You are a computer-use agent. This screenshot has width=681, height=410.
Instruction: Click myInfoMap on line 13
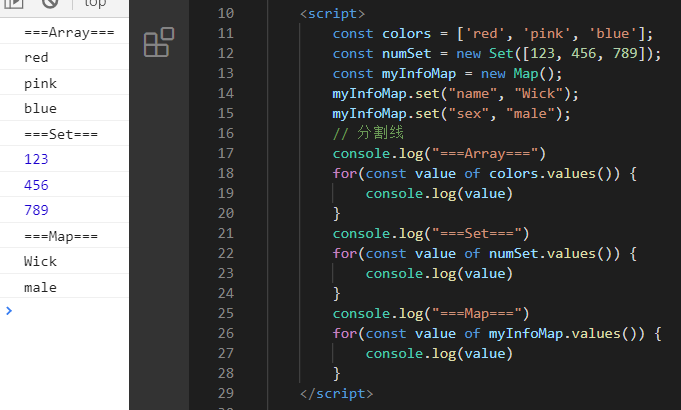[x=419, y=73]
